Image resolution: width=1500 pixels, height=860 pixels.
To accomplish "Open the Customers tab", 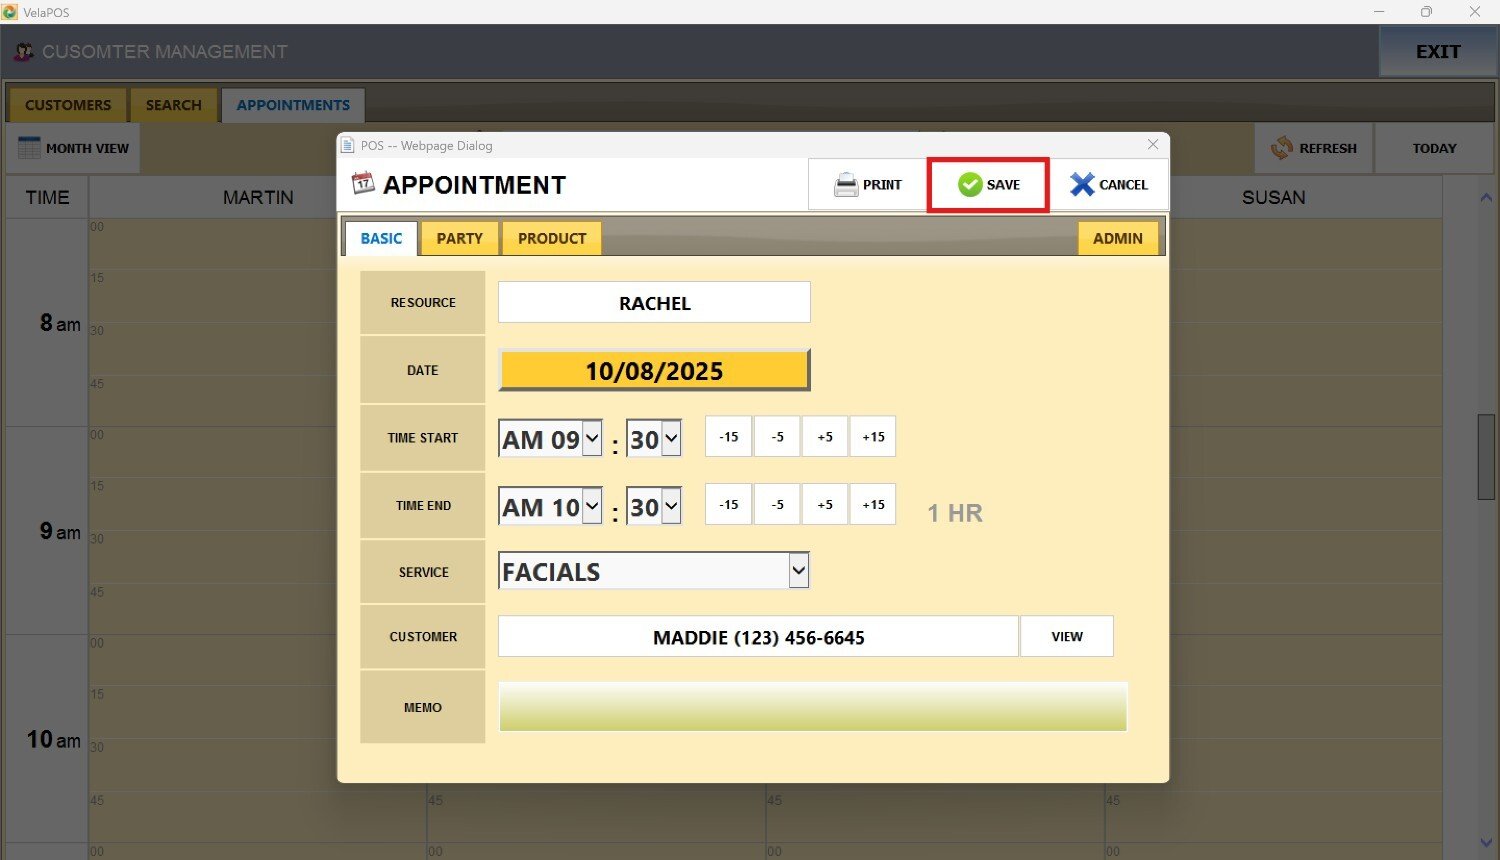I will click(x=68, y=105).
